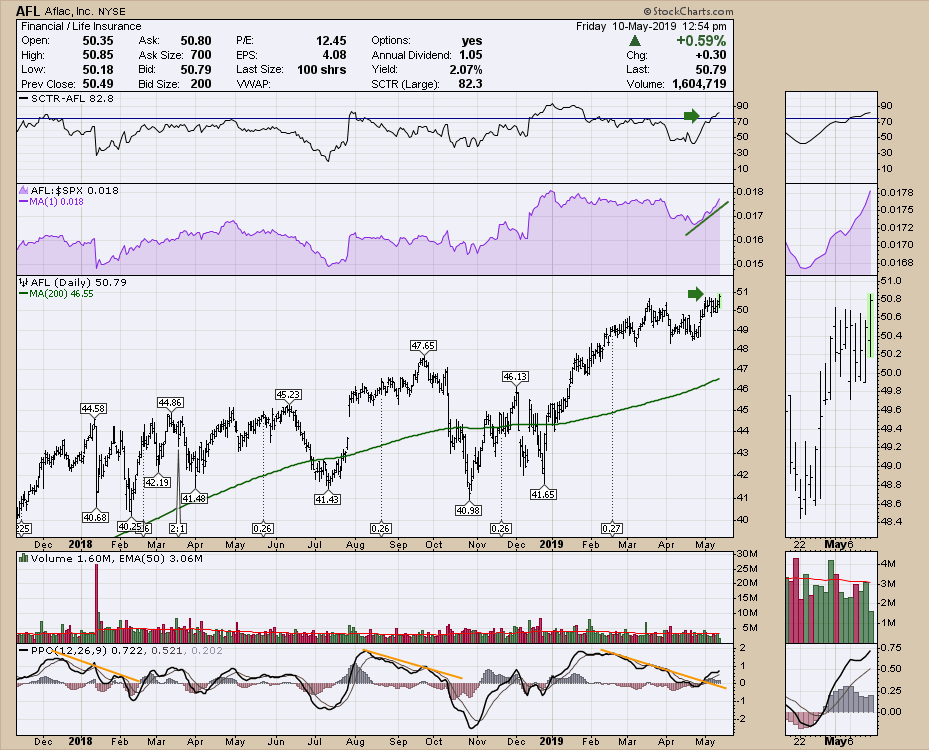Image resolution: width=929 pixels, height=751 pixels.
Task: Click the purple area icon beside AFL:$SPX
Action: (x=24, y=190)
